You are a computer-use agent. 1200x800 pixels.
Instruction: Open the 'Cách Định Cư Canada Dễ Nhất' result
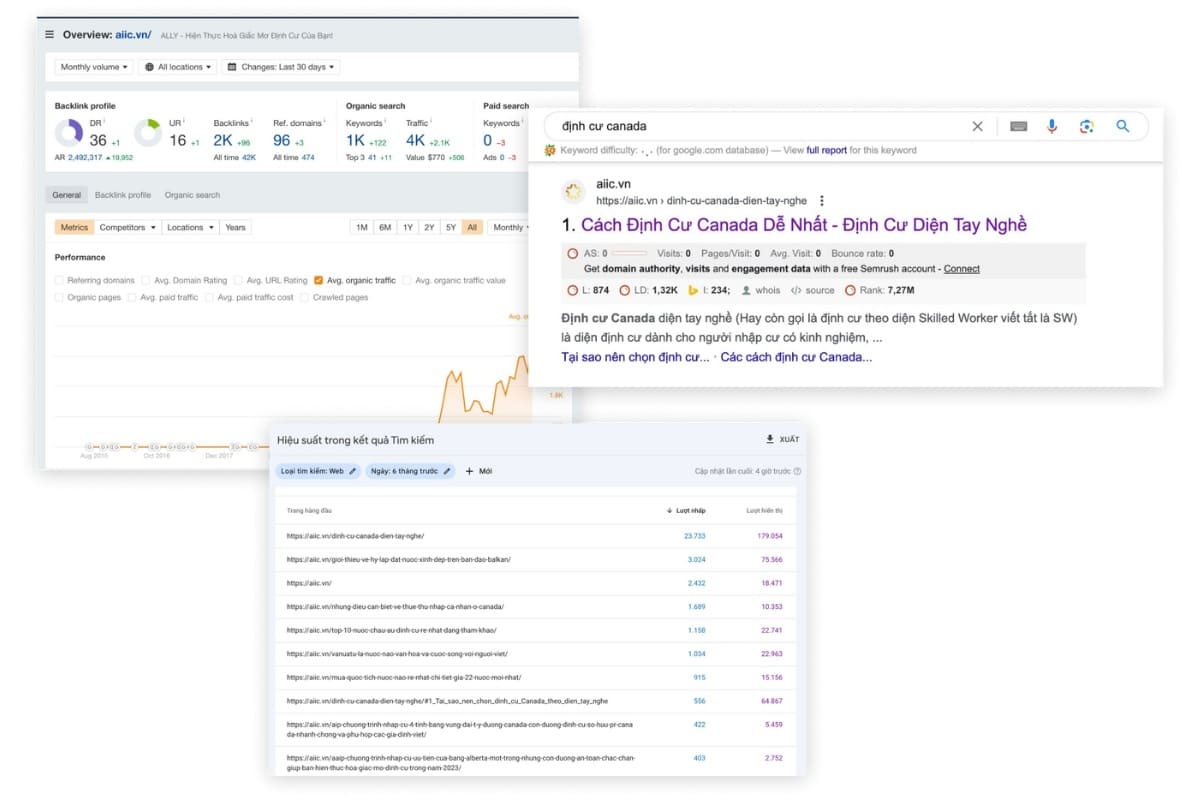point(804,225)
